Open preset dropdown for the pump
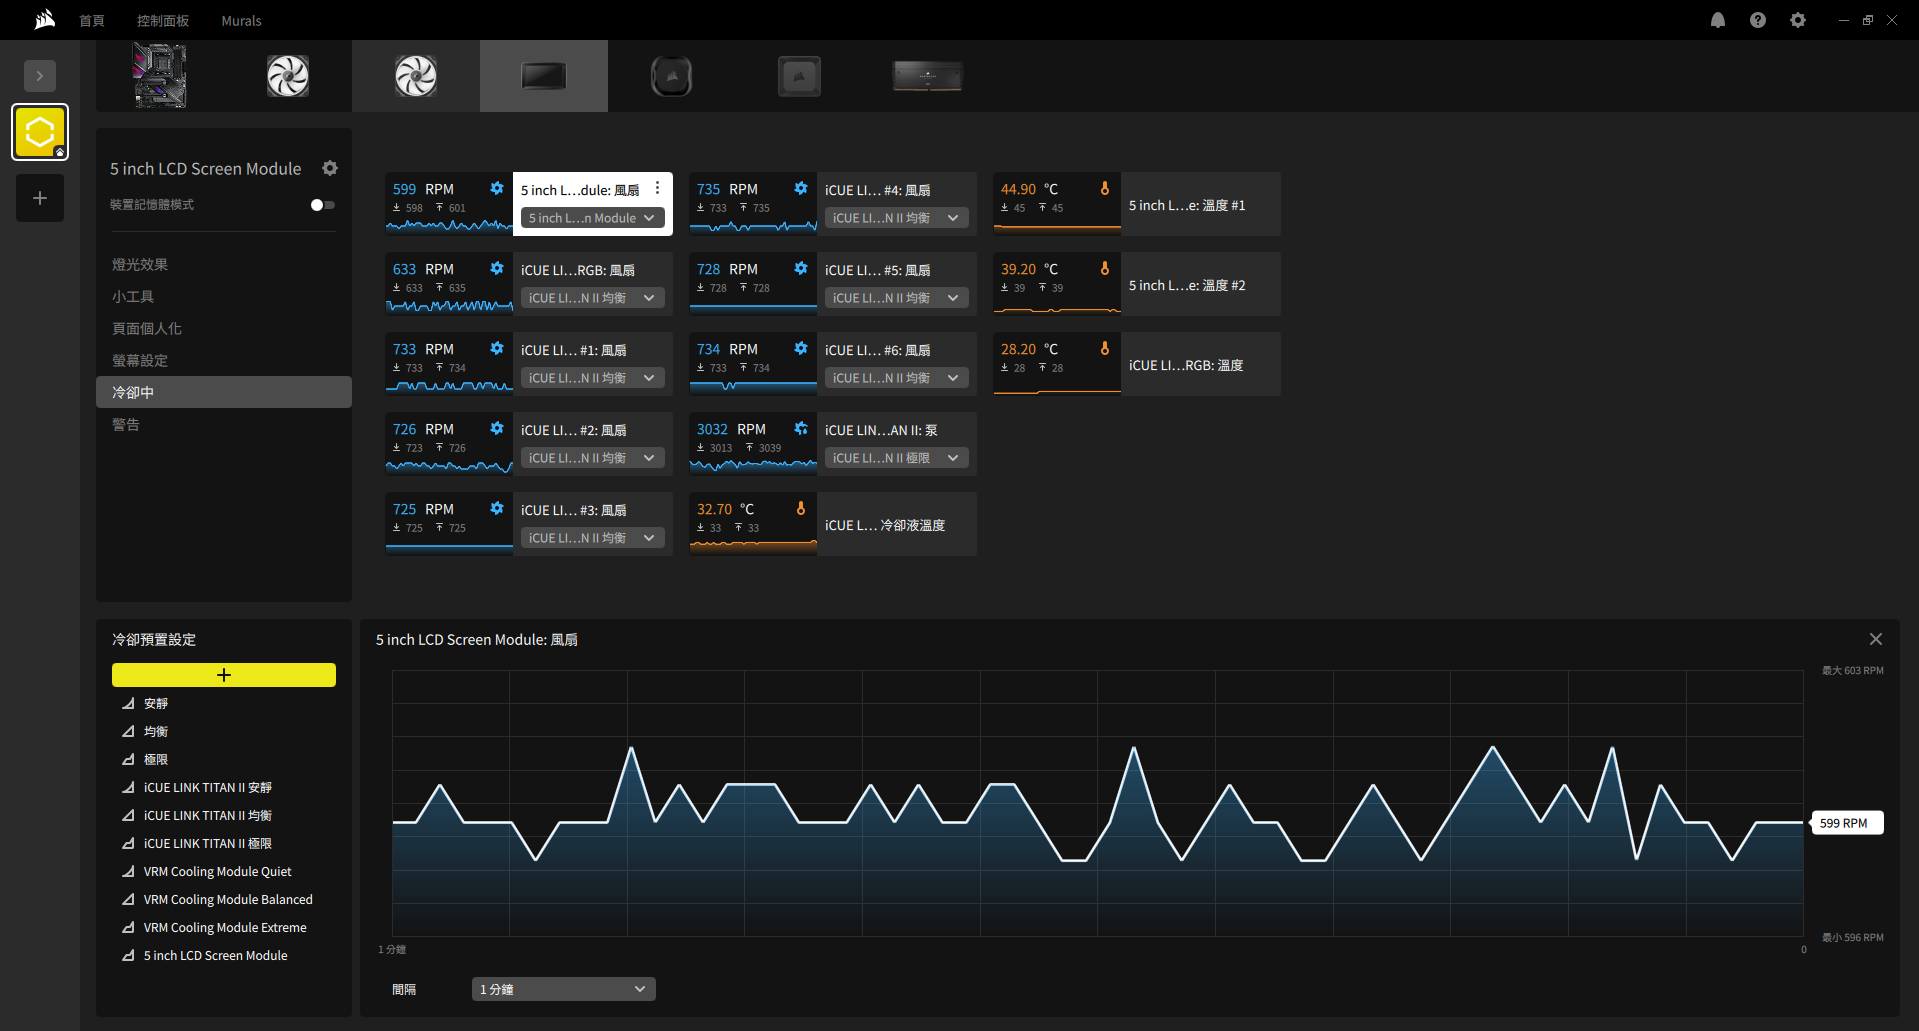Image resolution: width=1919 pixels, height=1031 pixels. click(896, 458)
